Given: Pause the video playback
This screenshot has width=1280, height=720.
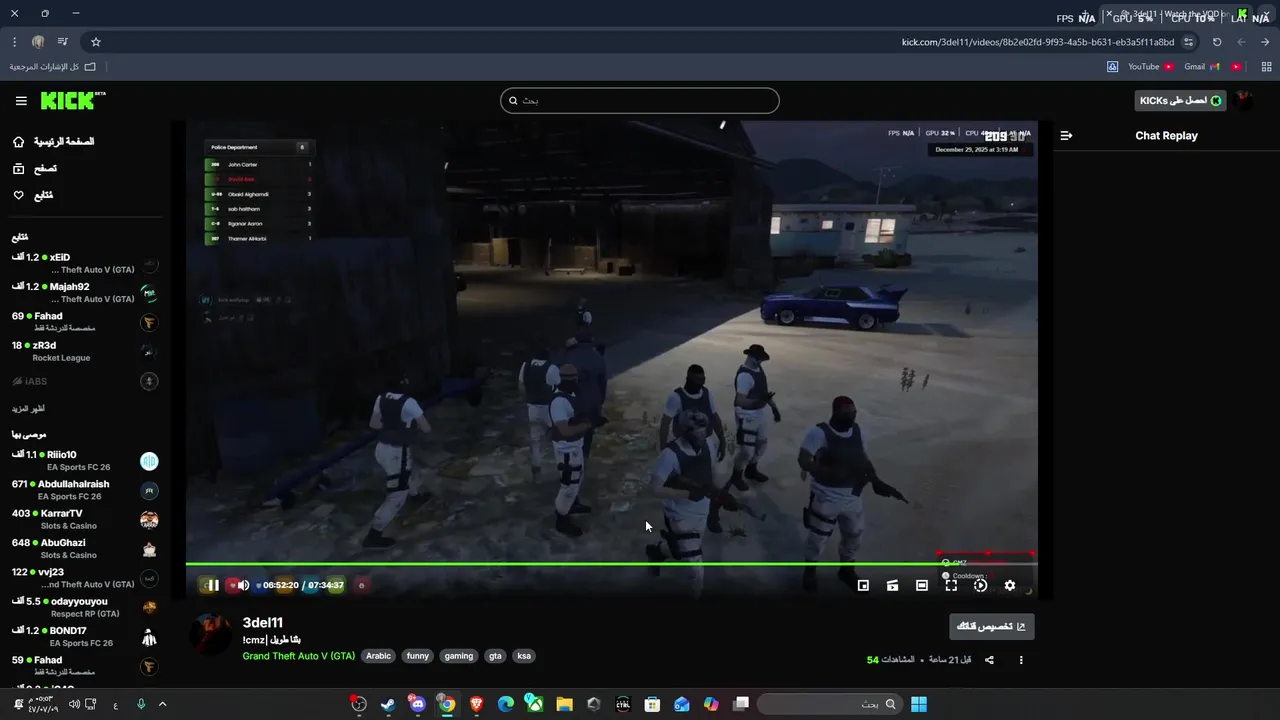Looking at the screenshot, I should 213,586.
